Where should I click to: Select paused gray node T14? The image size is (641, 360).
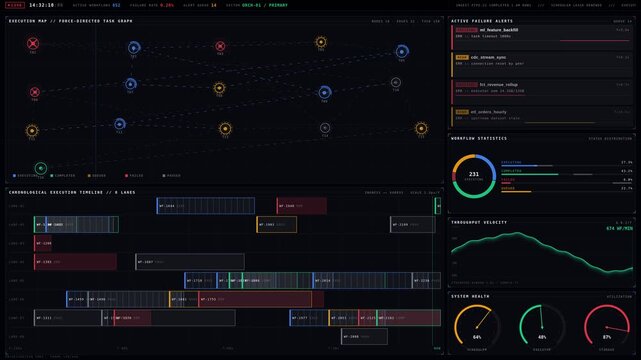[x=325, y=128]
